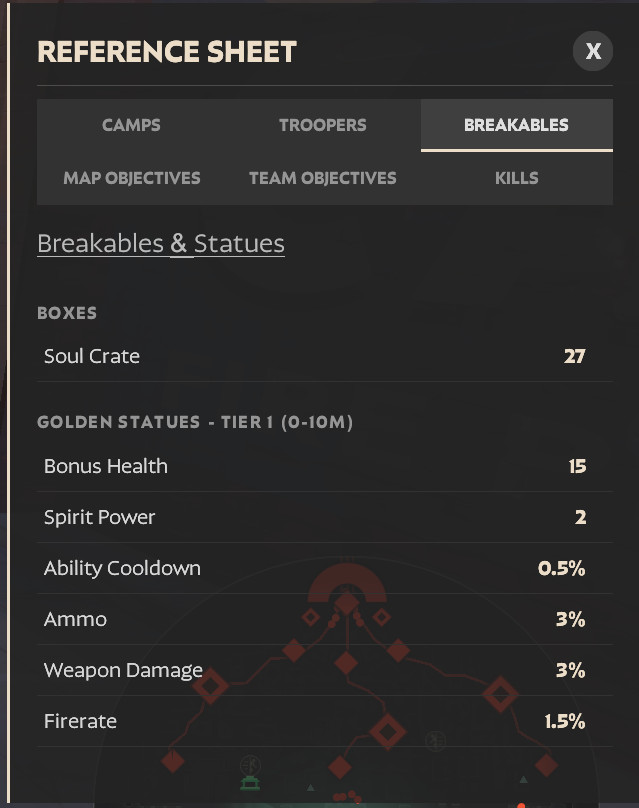Click the Ability Cooldown entry
639x808 pixels.
click(122, 568)
